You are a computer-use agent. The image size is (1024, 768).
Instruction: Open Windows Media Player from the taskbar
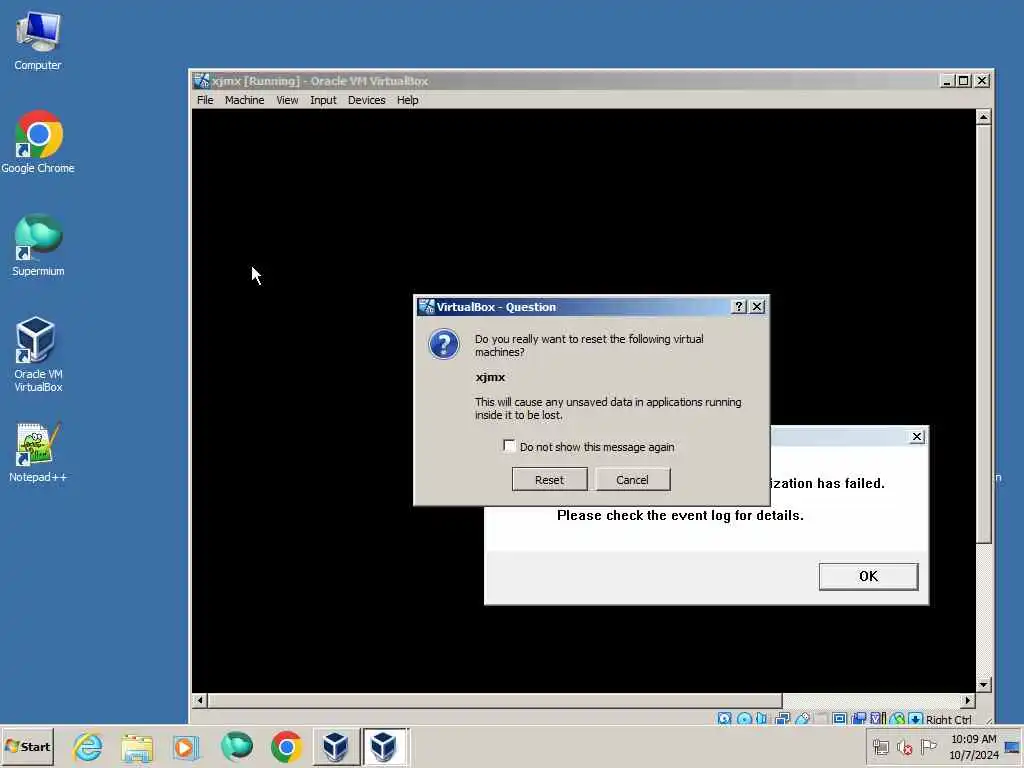185,746
